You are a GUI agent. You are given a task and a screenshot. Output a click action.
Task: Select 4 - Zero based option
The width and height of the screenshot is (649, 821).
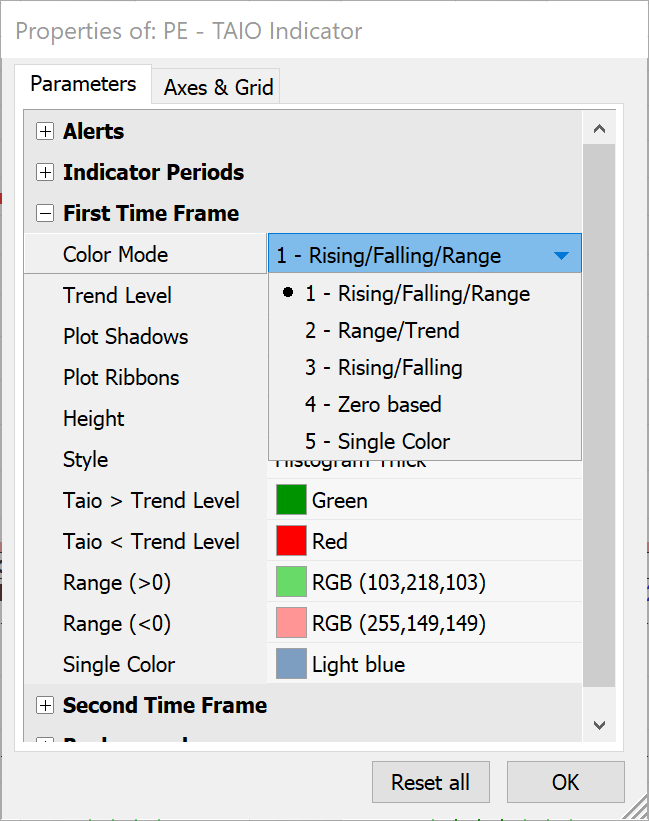pyautogui.click(x=373, y=405)
